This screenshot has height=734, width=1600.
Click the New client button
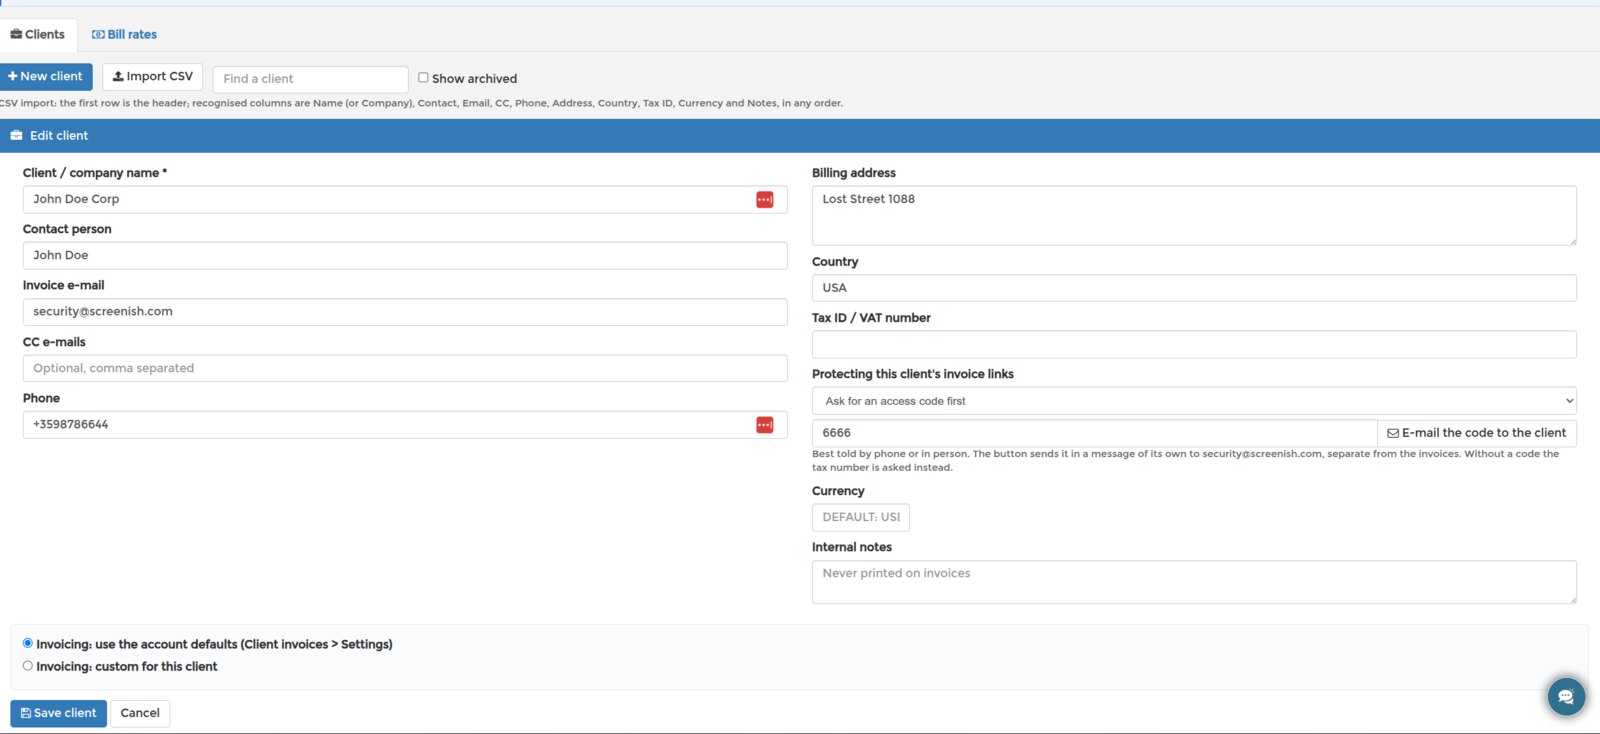point(46,77)
